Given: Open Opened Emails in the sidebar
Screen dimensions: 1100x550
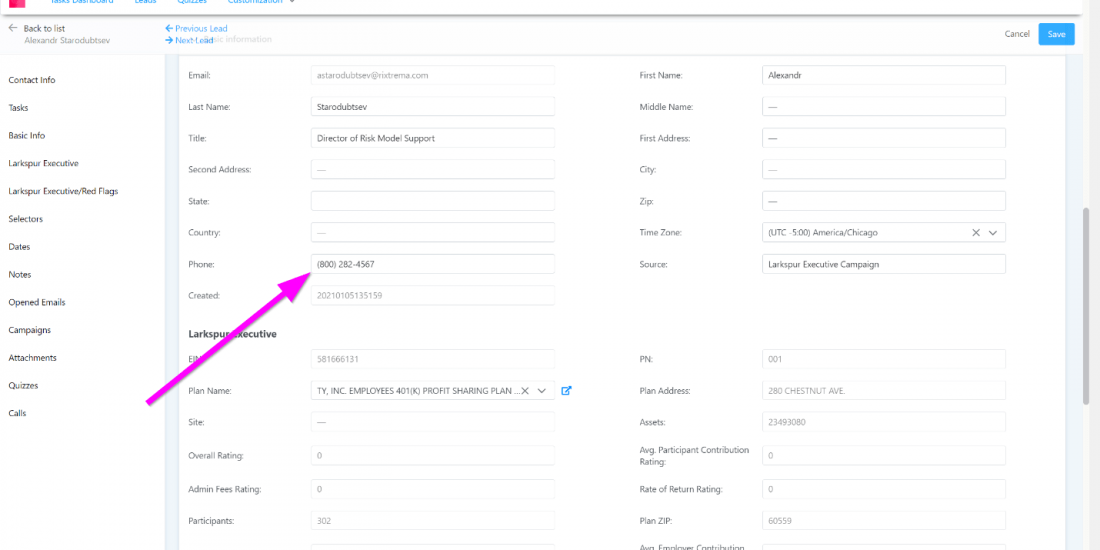Looking at the screenshot, I should [37, 302].
